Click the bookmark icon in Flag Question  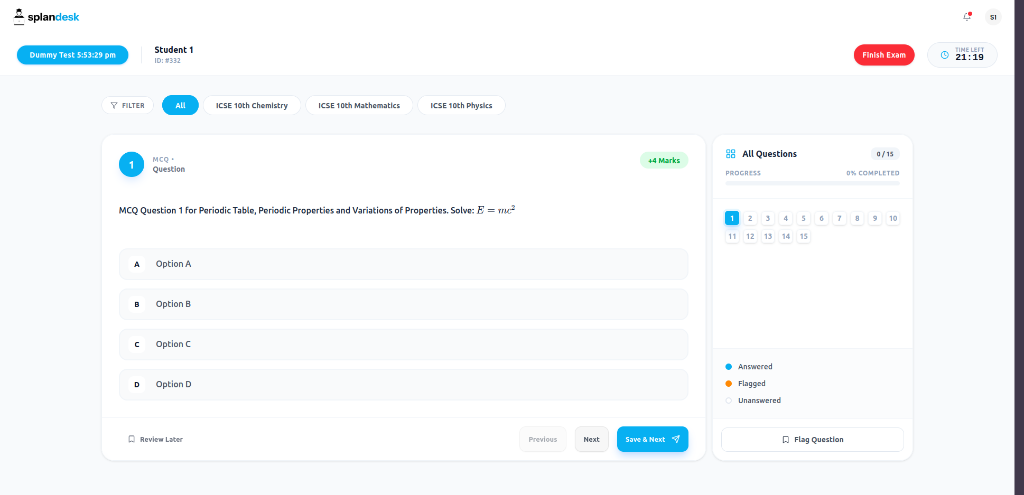pos(786,439)
